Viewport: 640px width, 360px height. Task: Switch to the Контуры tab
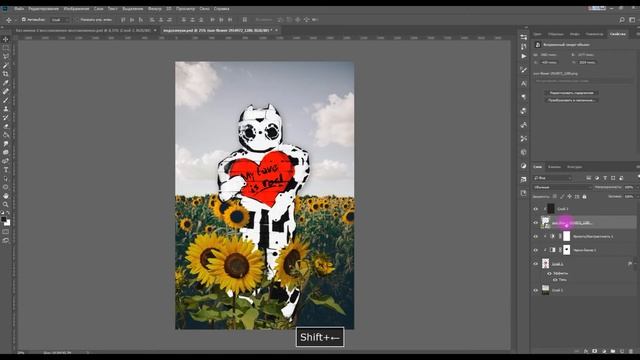(574, 167)
